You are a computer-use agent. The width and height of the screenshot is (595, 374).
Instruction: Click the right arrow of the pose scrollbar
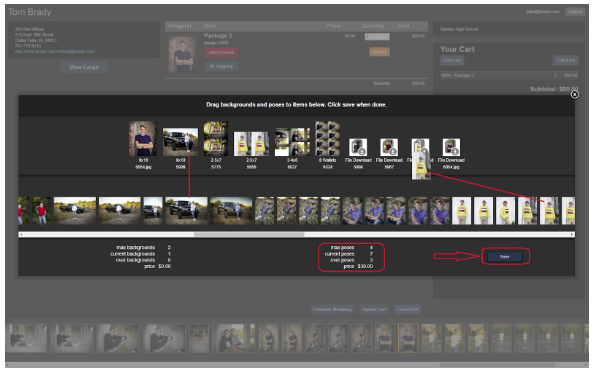click(572, 234)
